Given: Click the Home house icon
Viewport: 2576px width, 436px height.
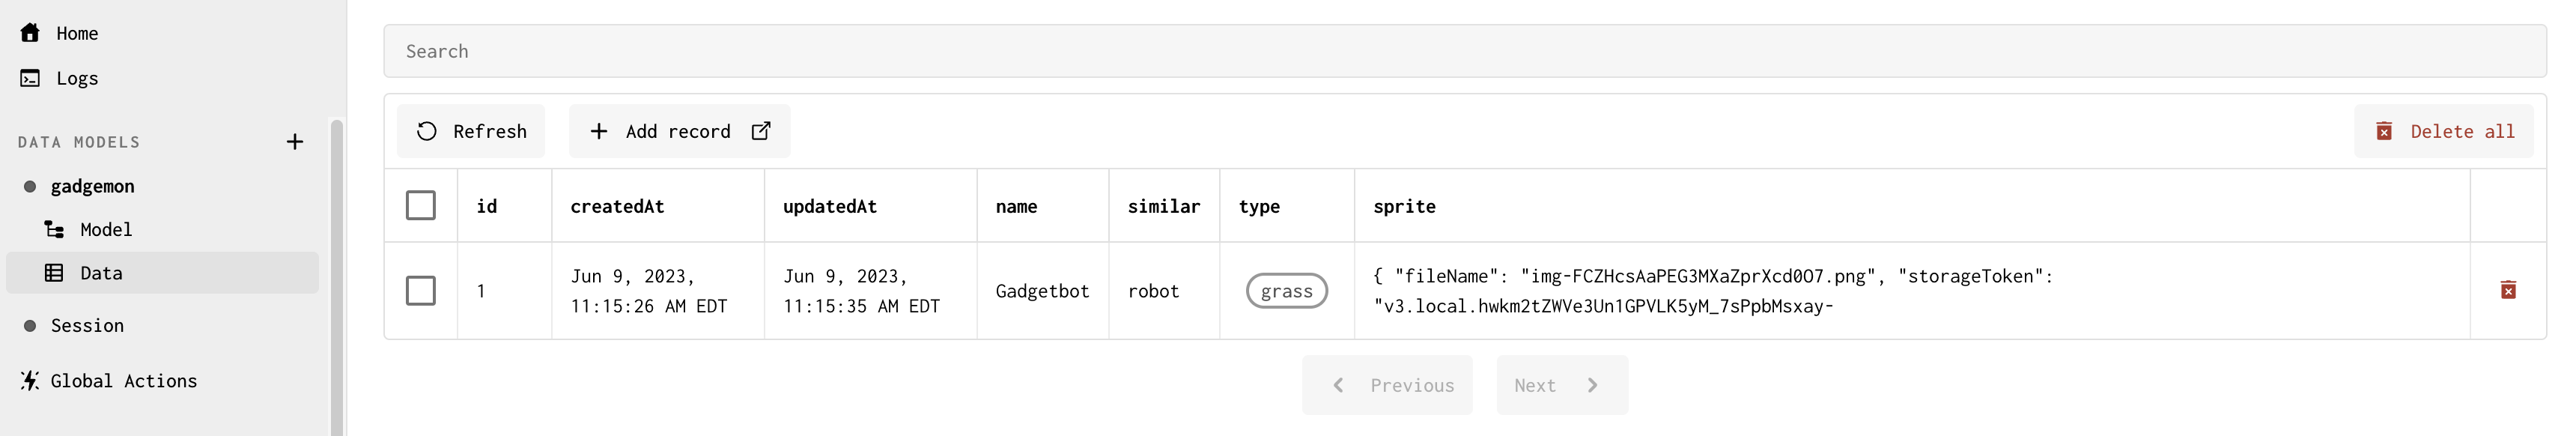Looking at the screenshot, I should 30,33.
